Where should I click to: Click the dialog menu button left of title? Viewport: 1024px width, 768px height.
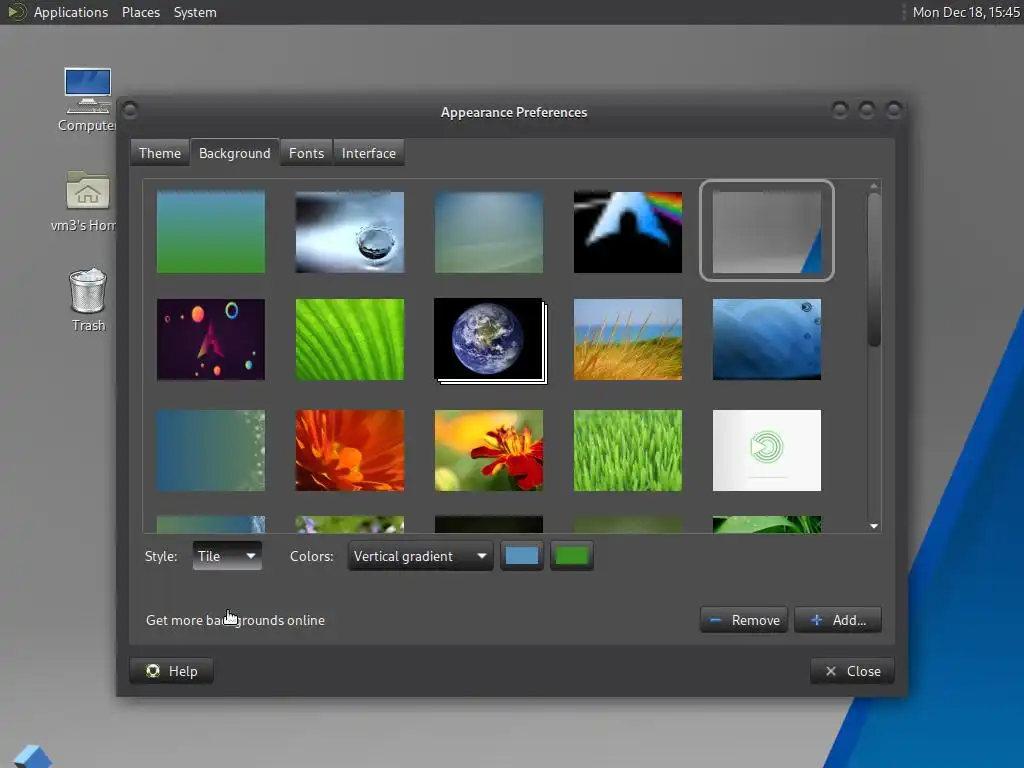point(129,110)
